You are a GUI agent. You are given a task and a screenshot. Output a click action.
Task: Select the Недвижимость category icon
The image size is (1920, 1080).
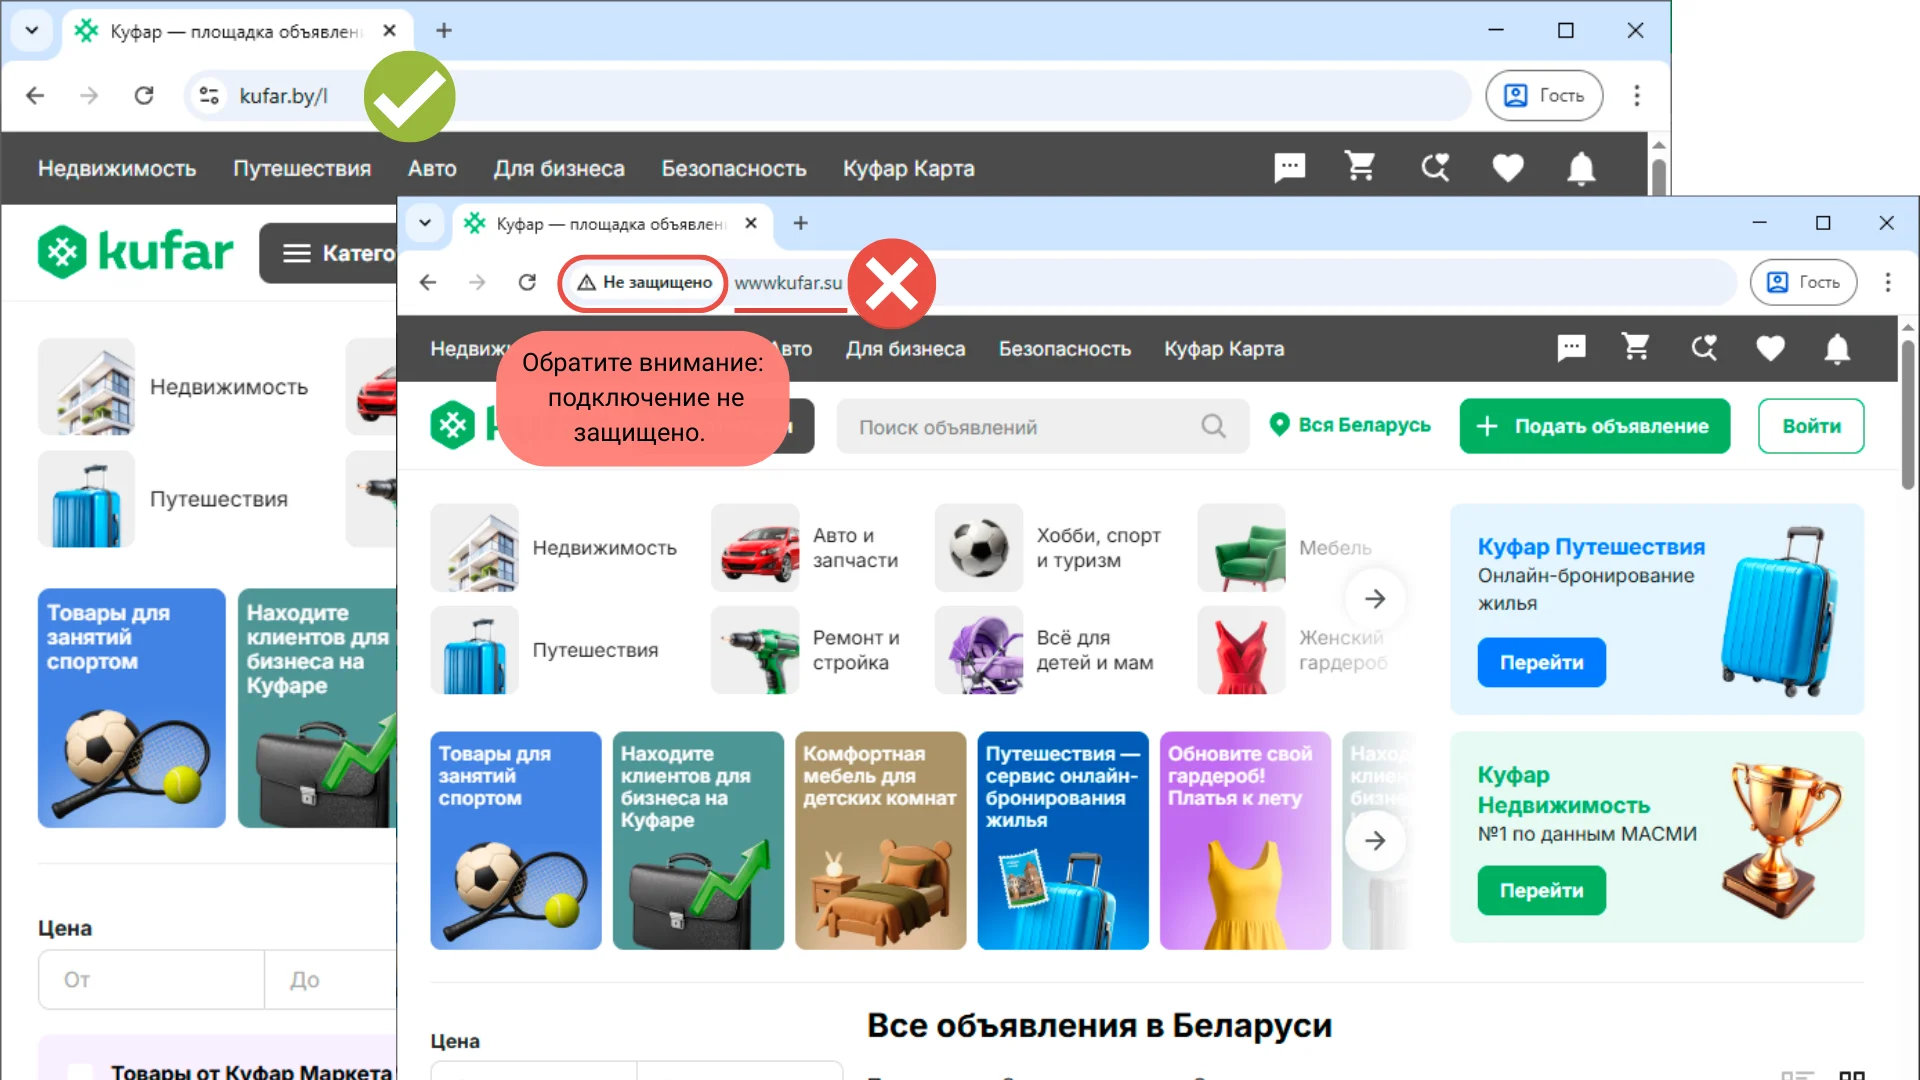tap(474, 547)
